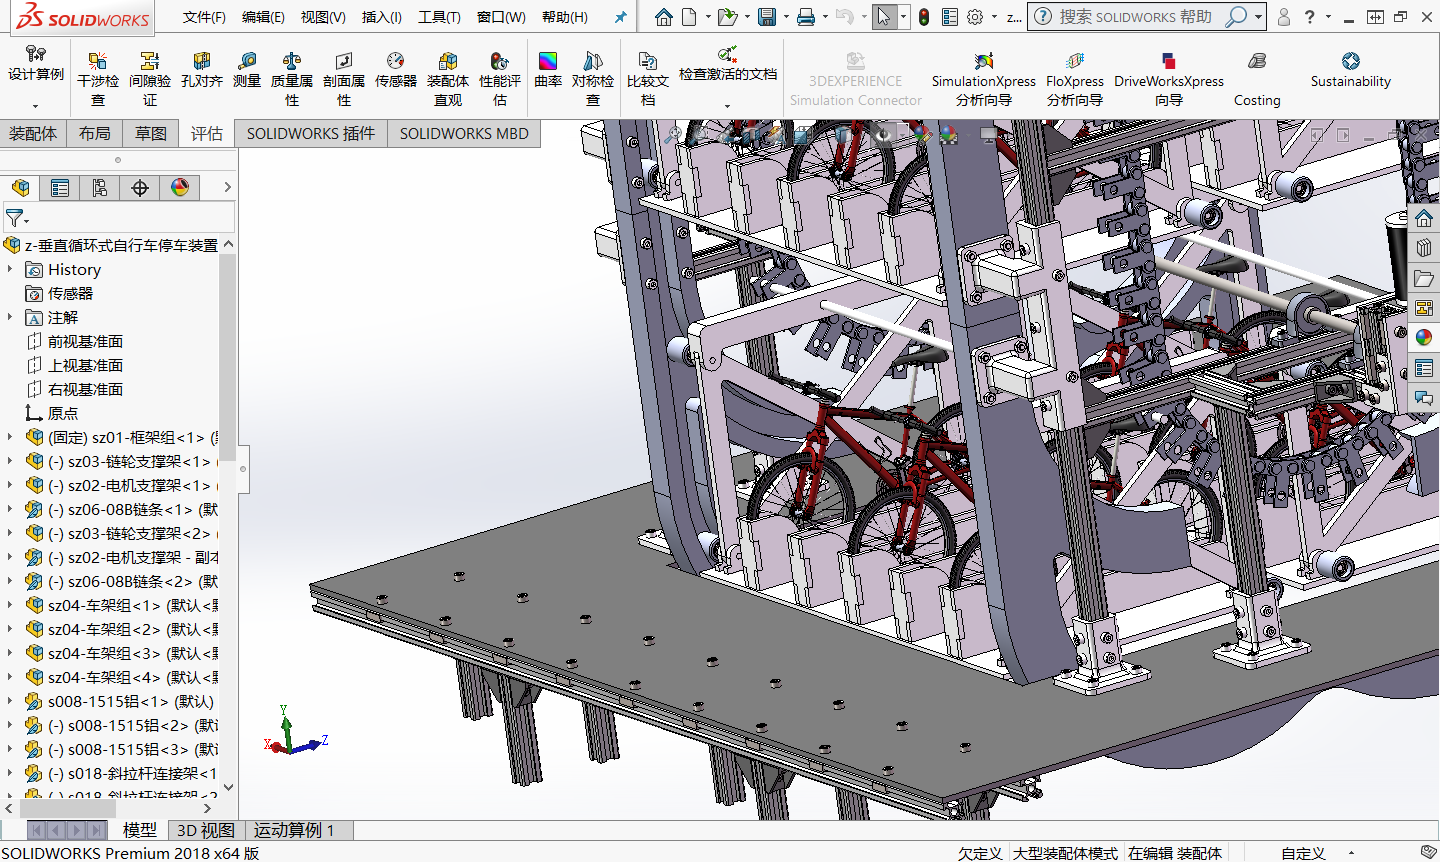The height and width of the screenshot is (862, 1440).
Task: Select the 测量 measure tool
Action: (247, 70)
